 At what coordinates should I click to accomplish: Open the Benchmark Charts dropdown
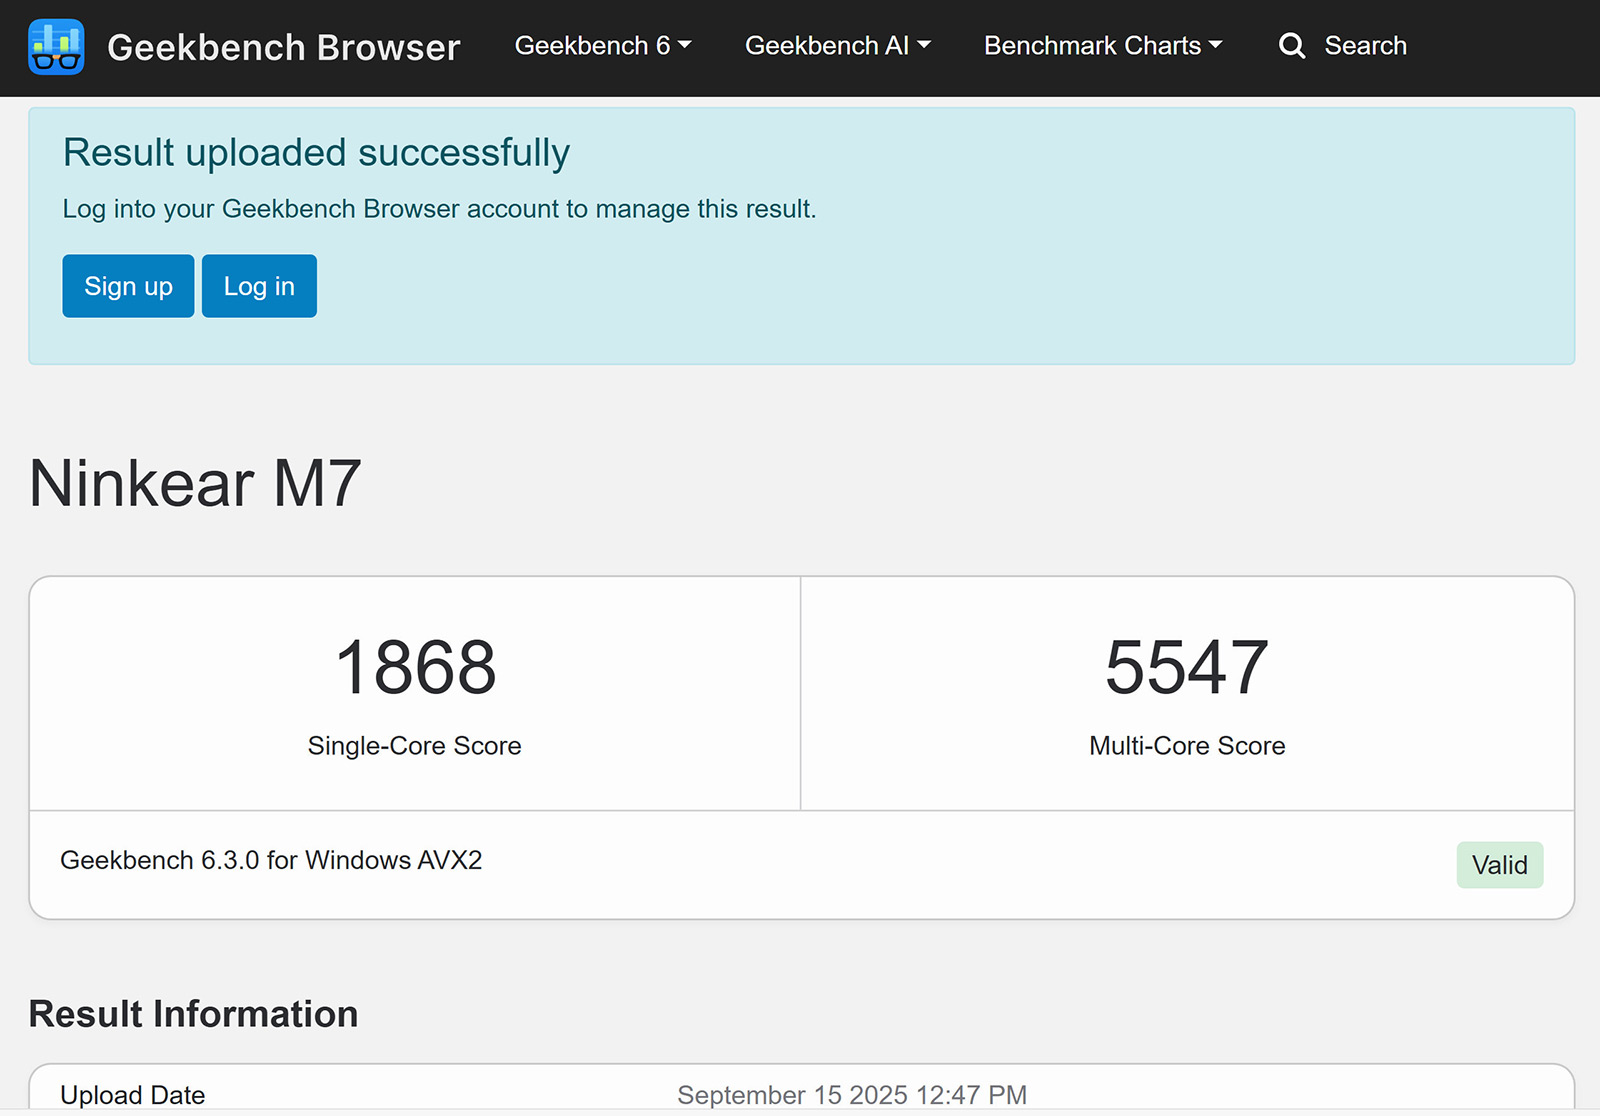pos(1103,46)
